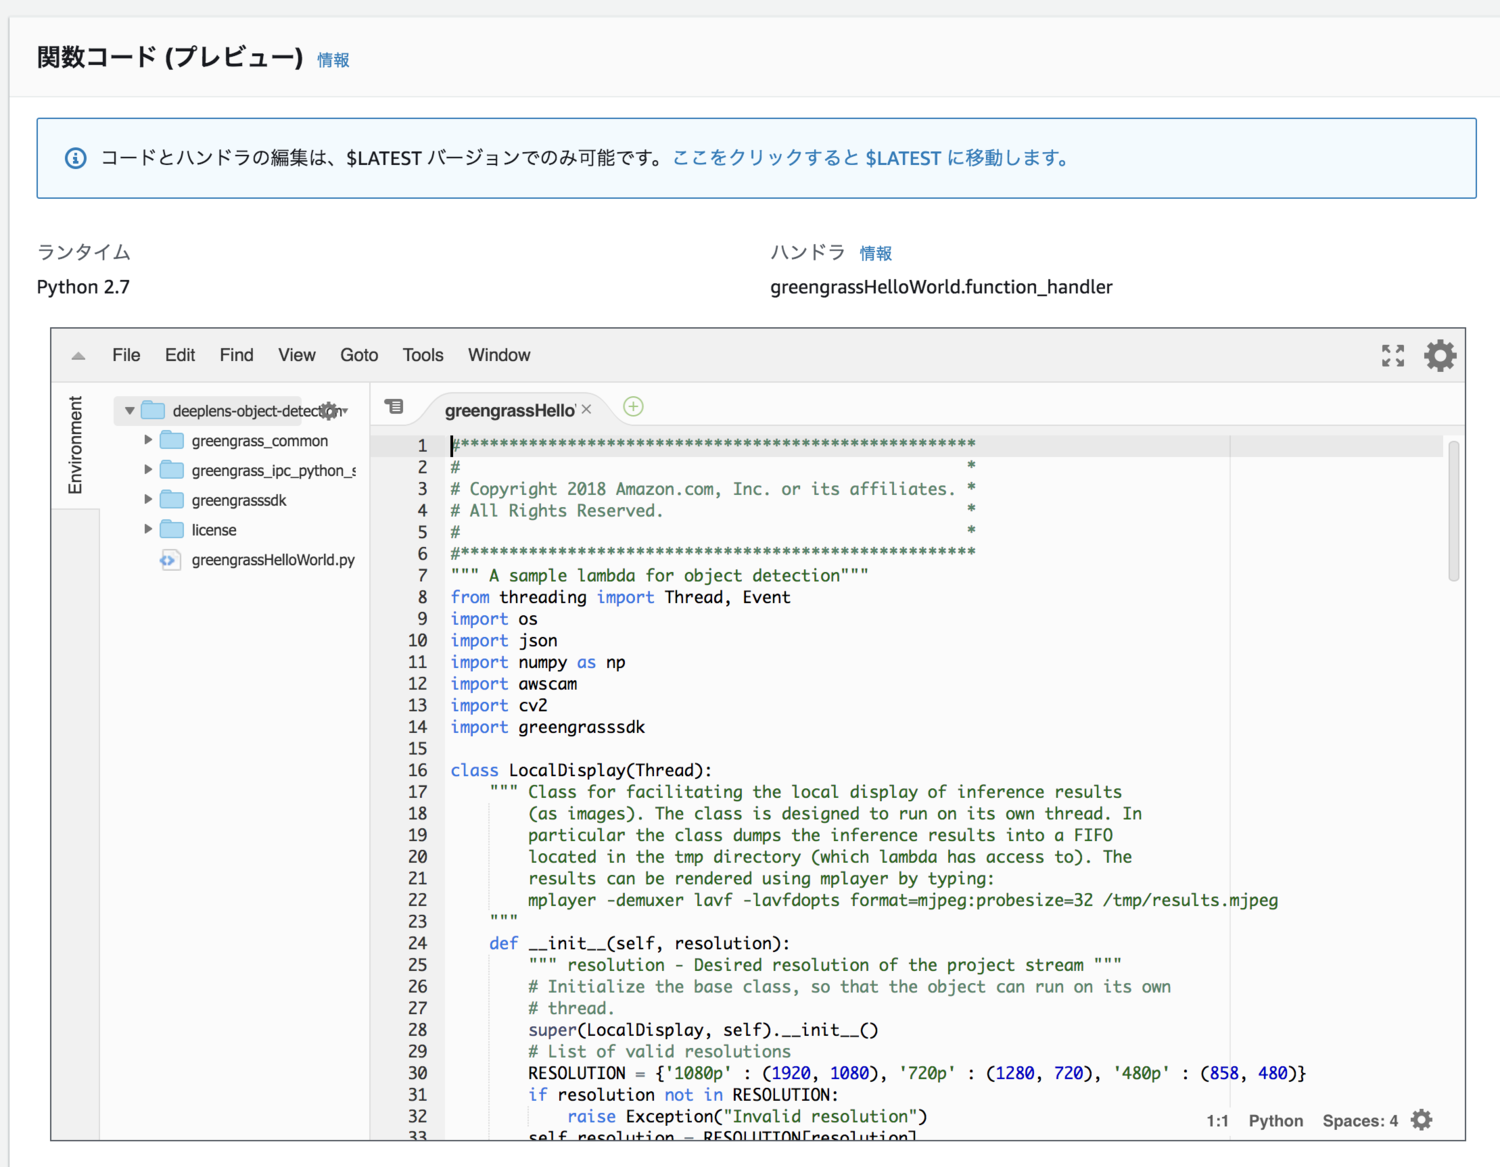Toggle fullscreen editor mode icon
The width and height of the screenshot is (1500, 1167).
pyautogui.click(x=1393, y=355)
